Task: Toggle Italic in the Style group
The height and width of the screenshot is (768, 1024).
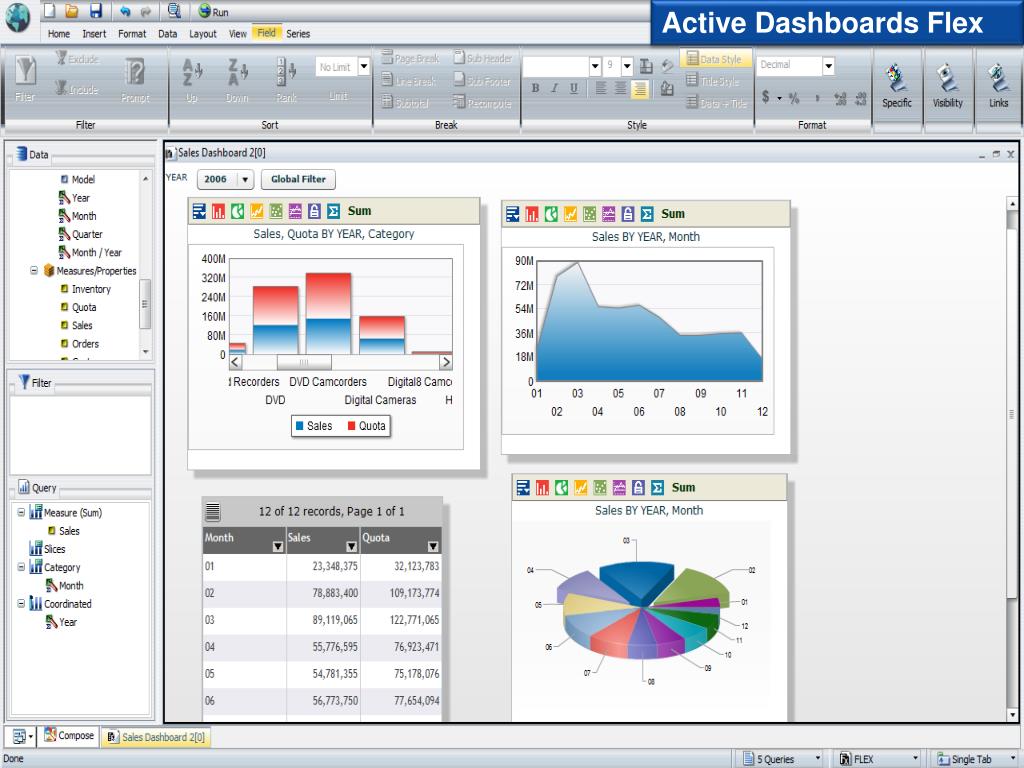Action: coord(555,88)
